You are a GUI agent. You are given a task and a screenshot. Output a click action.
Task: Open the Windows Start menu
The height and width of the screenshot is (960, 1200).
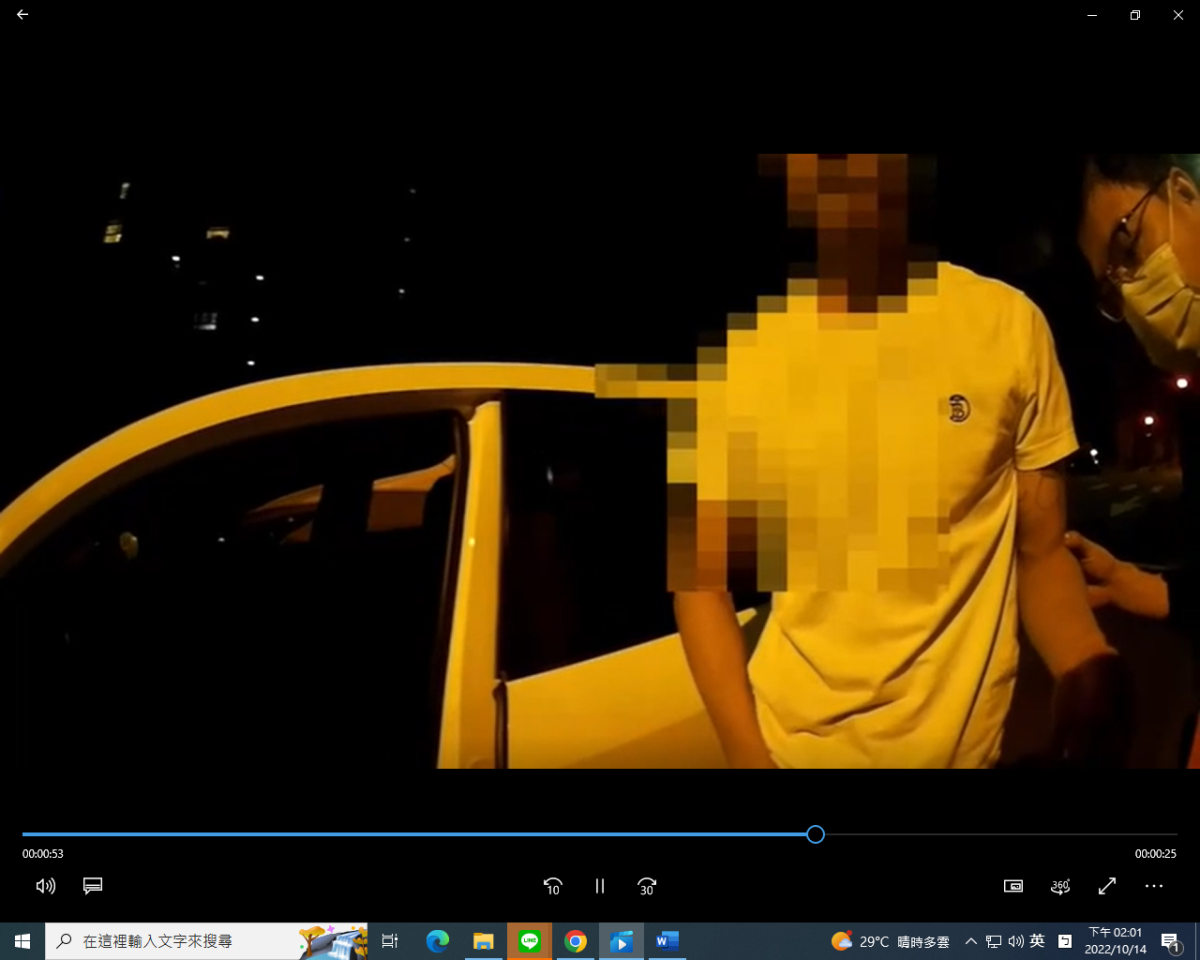coord(22,941)
